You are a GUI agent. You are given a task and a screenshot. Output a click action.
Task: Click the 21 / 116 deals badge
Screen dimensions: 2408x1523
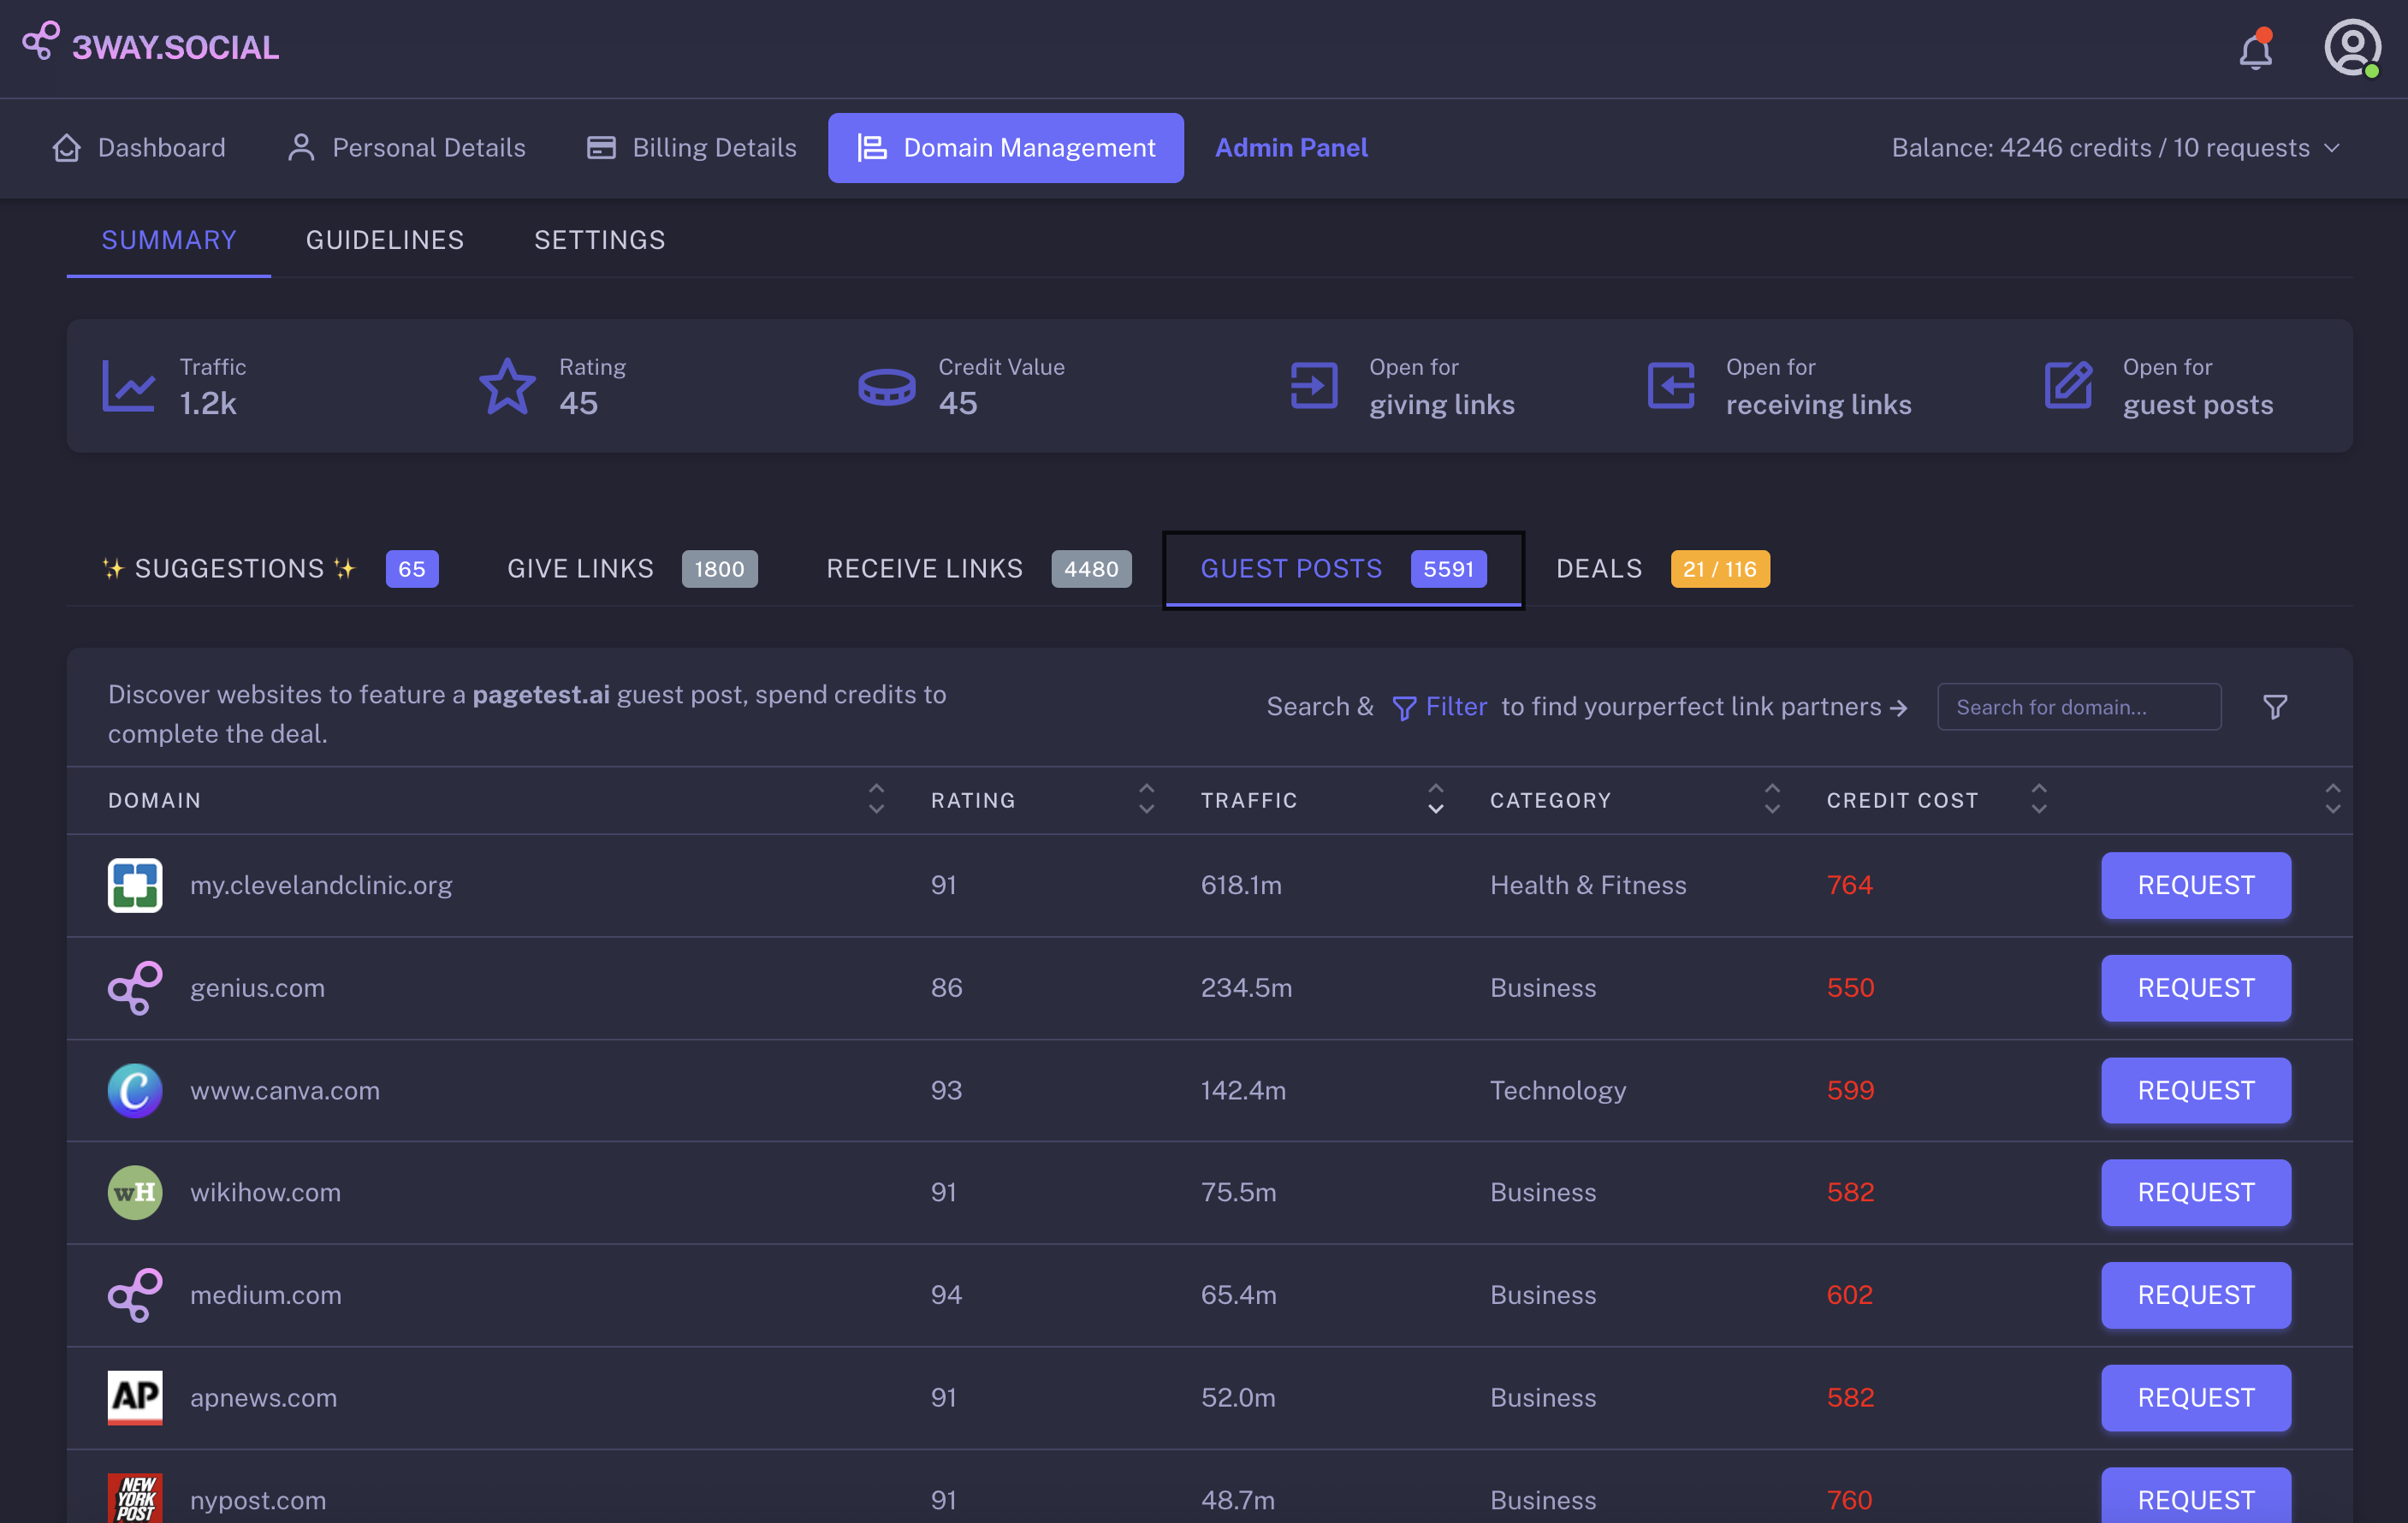[1719, 569]
